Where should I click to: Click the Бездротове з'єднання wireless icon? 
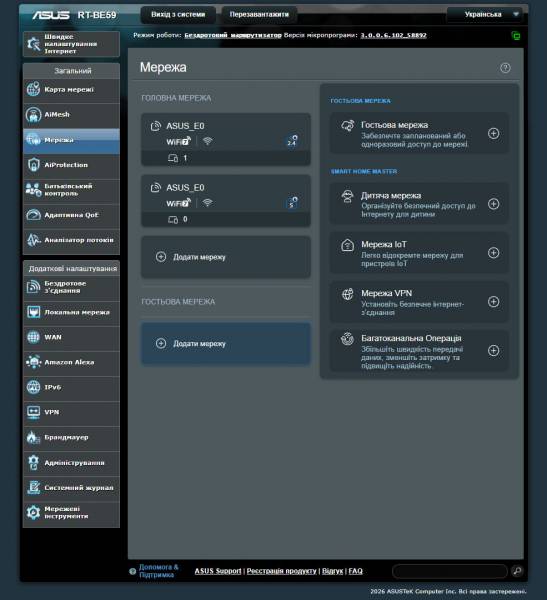point(34,287)
